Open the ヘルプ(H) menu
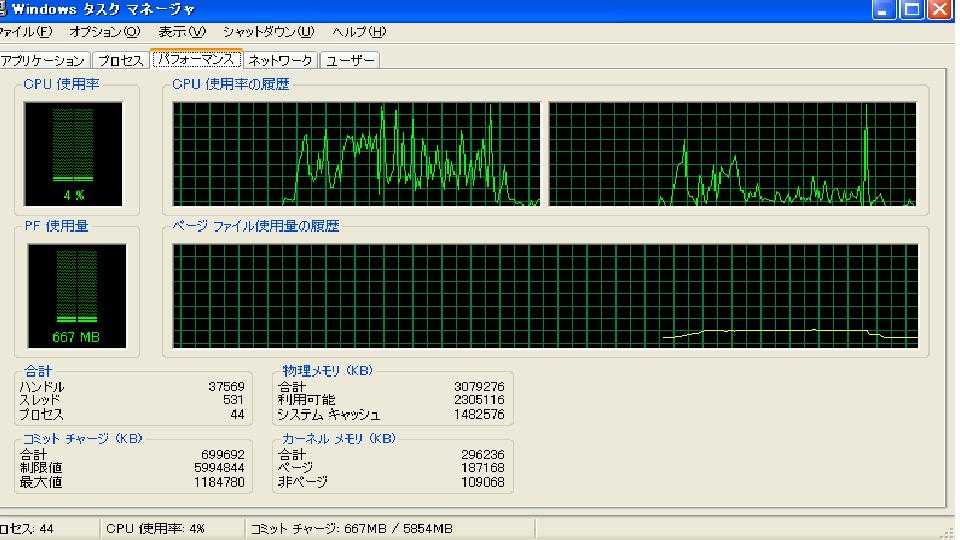This screenshot has height=540, width=960. [359, 32]
